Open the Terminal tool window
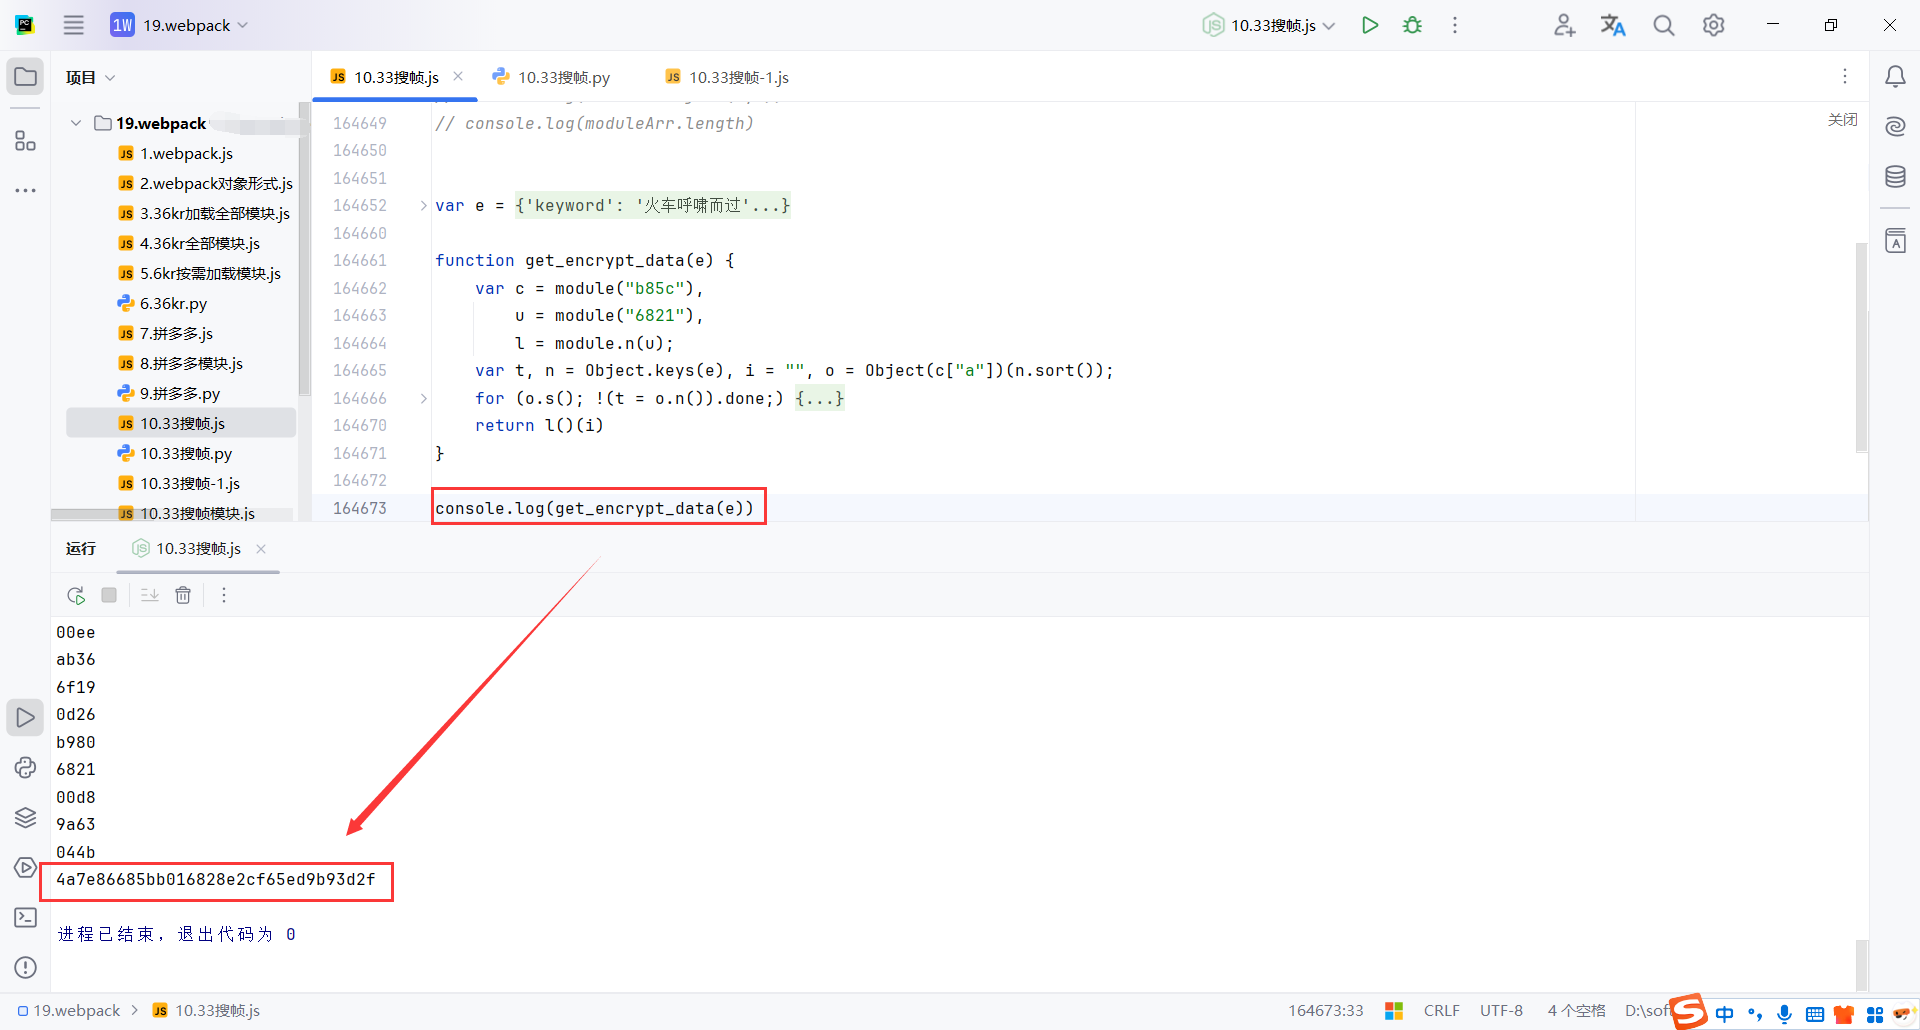The height and width of the screenshot is (1030, 1920). point(25,917)
